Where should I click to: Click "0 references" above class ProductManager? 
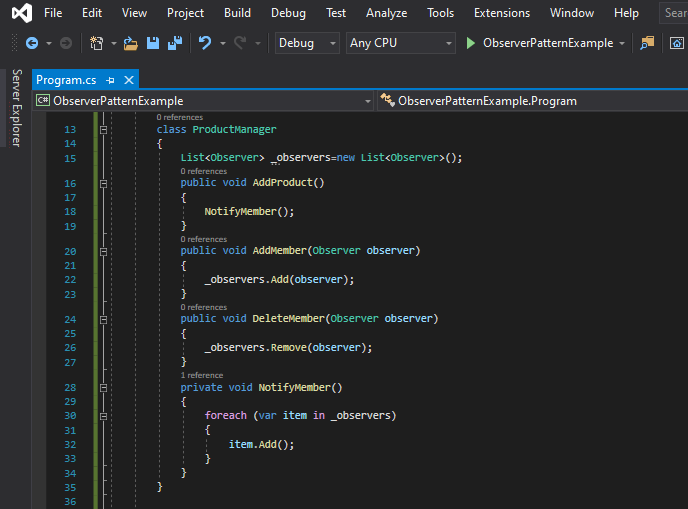point(179,117)
